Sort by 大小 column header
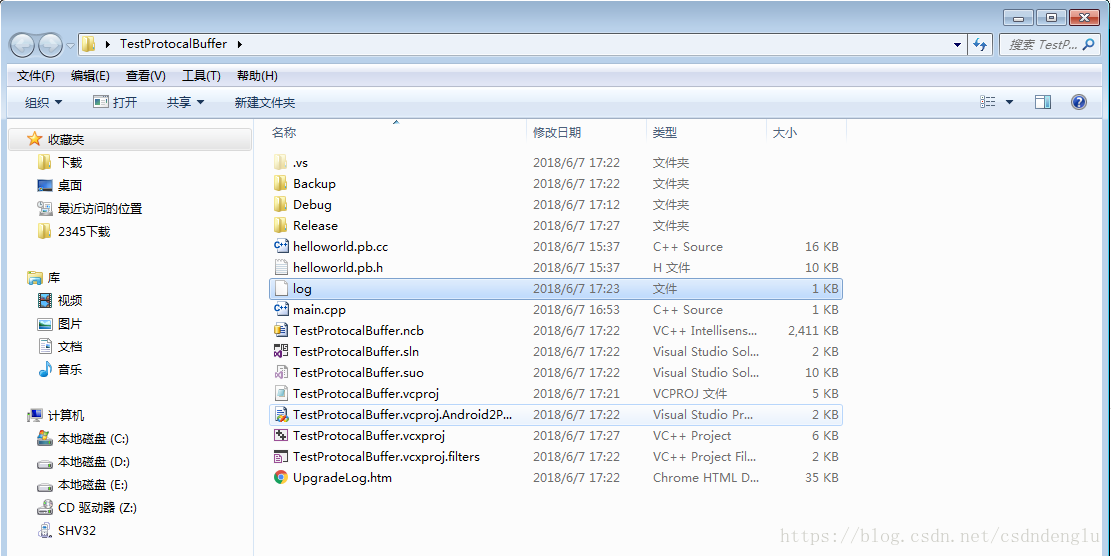Image resolution: width=1111 pixels, height=556 pixels. [x=784, y=132]
